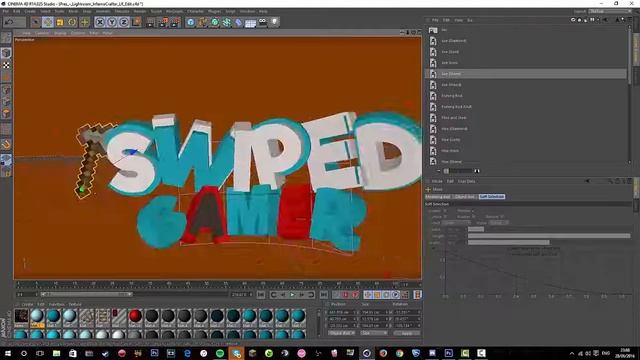This screenshot has height=360, width=640.
Task: Toggle the Enable checkbox in Soft Selection
Action: [x=445, y=211]
